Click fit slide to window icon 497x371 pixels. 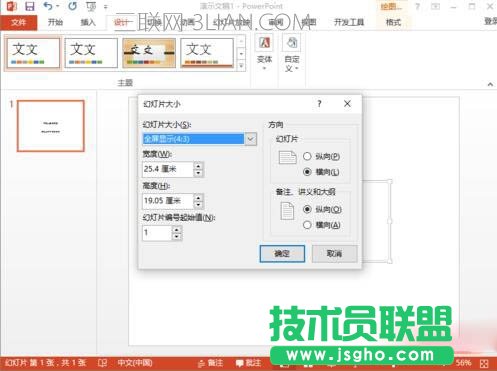tap(484, 363)
